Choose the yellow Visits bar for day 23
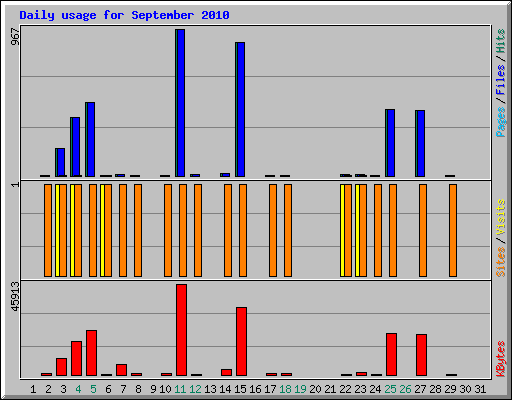 click(x=357, y=230)
